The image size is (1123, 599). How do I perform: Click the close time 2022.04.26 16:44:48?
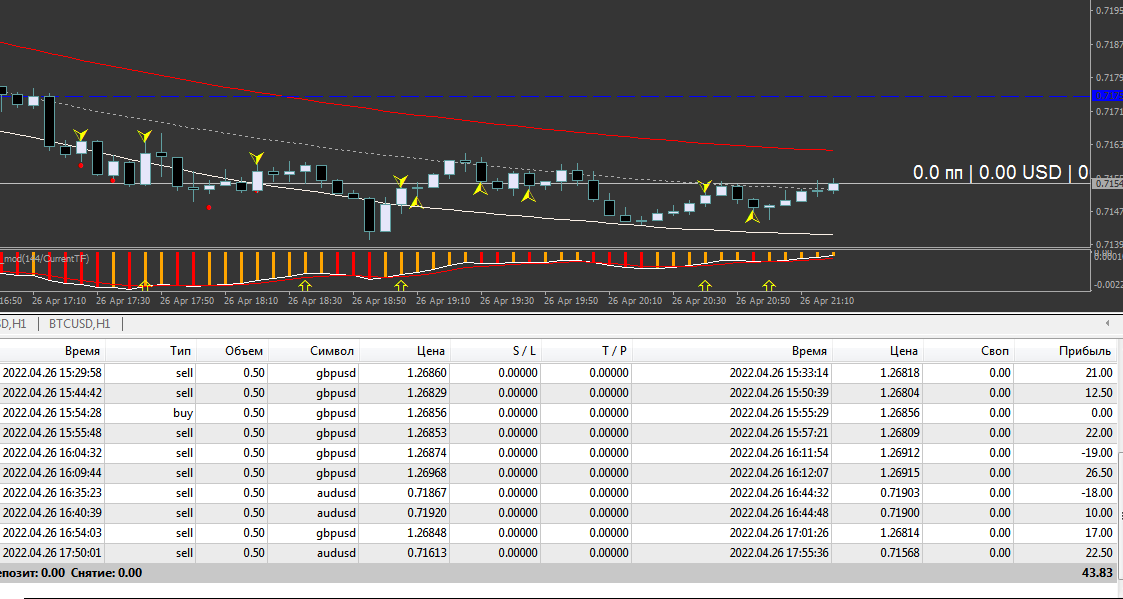point(779,513)
